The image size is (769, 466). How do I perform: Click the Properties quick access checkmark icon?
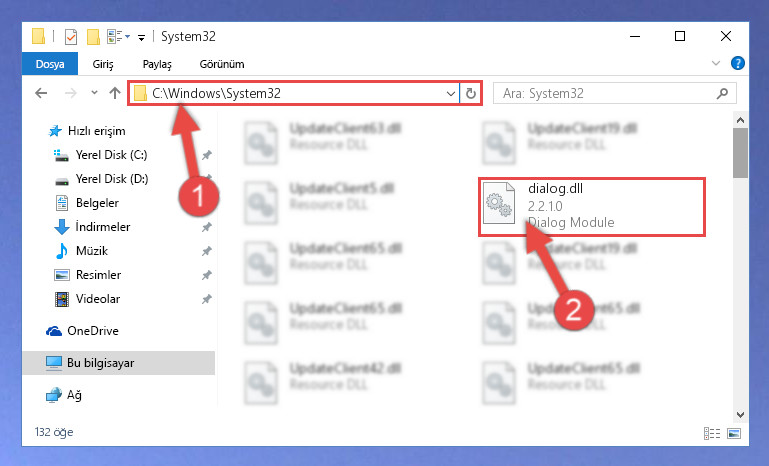71,37
